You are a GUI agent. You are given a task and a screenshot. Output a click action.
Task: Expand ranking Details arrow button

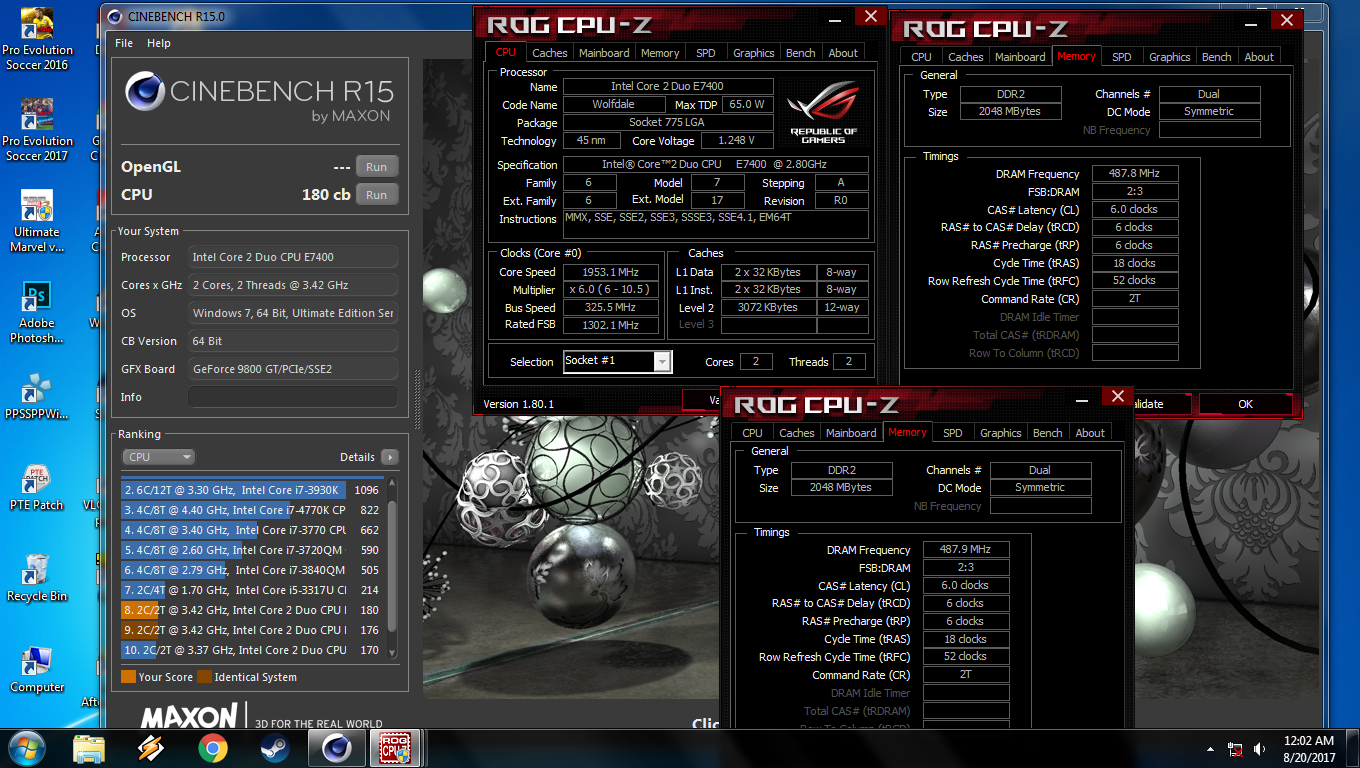(x=389, y=457)
